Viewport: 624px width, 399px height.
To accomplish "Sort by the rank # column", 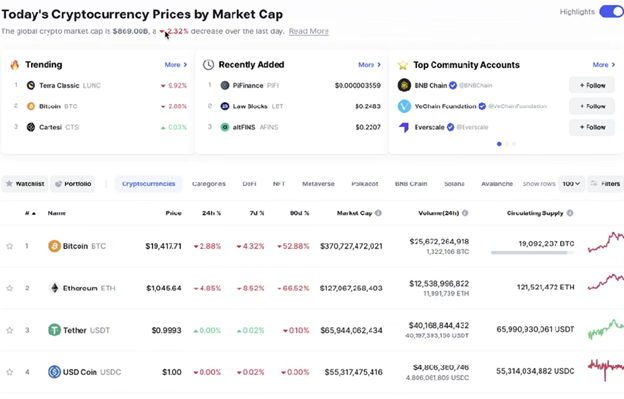I will 30,213.
